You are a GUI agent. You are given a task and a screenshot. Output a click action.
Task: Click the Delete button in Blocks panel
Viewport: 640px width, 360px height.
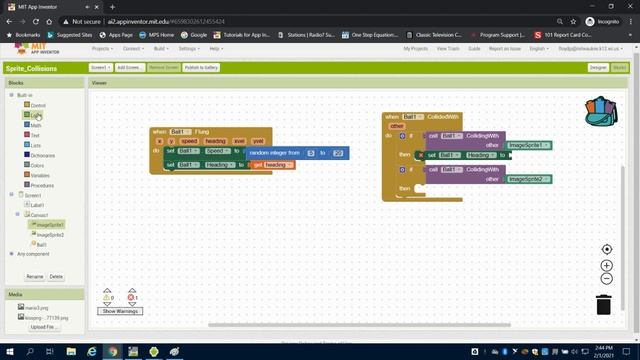(56, 276)
